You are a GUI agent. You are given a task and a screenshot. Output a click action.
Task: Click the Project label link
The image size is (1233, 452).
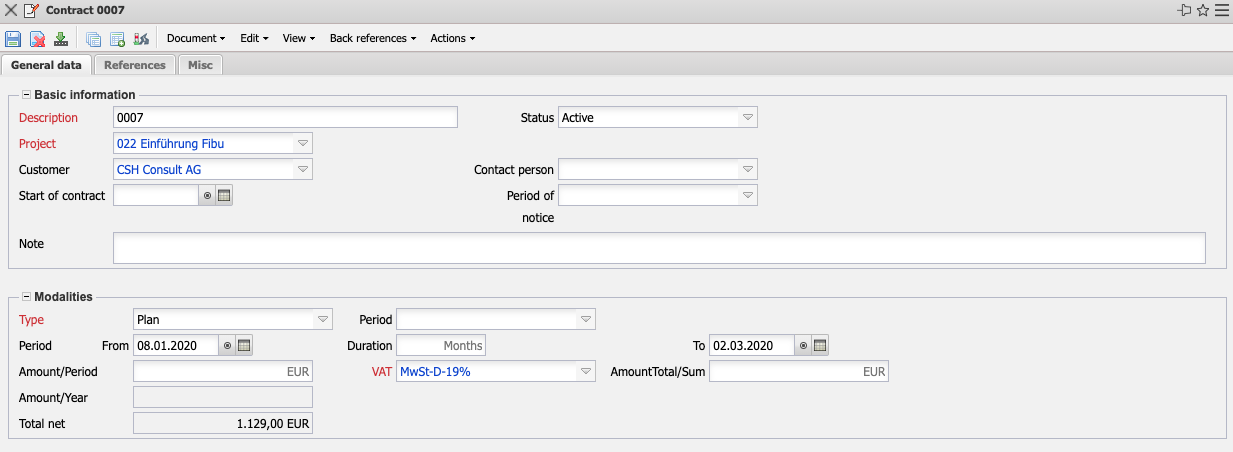pos(38,144)
